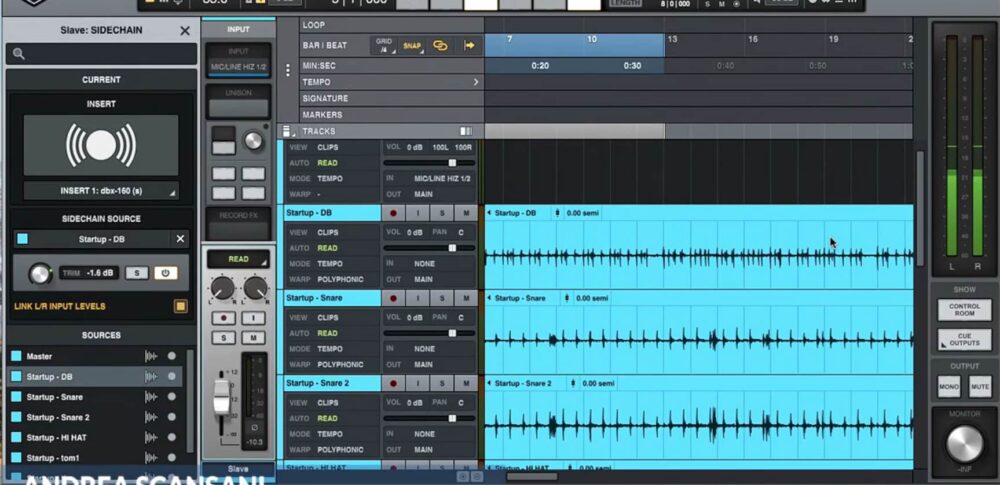Mute the Slave channel strip
This screenshot has height=485, width=1000.
(254, 338)
